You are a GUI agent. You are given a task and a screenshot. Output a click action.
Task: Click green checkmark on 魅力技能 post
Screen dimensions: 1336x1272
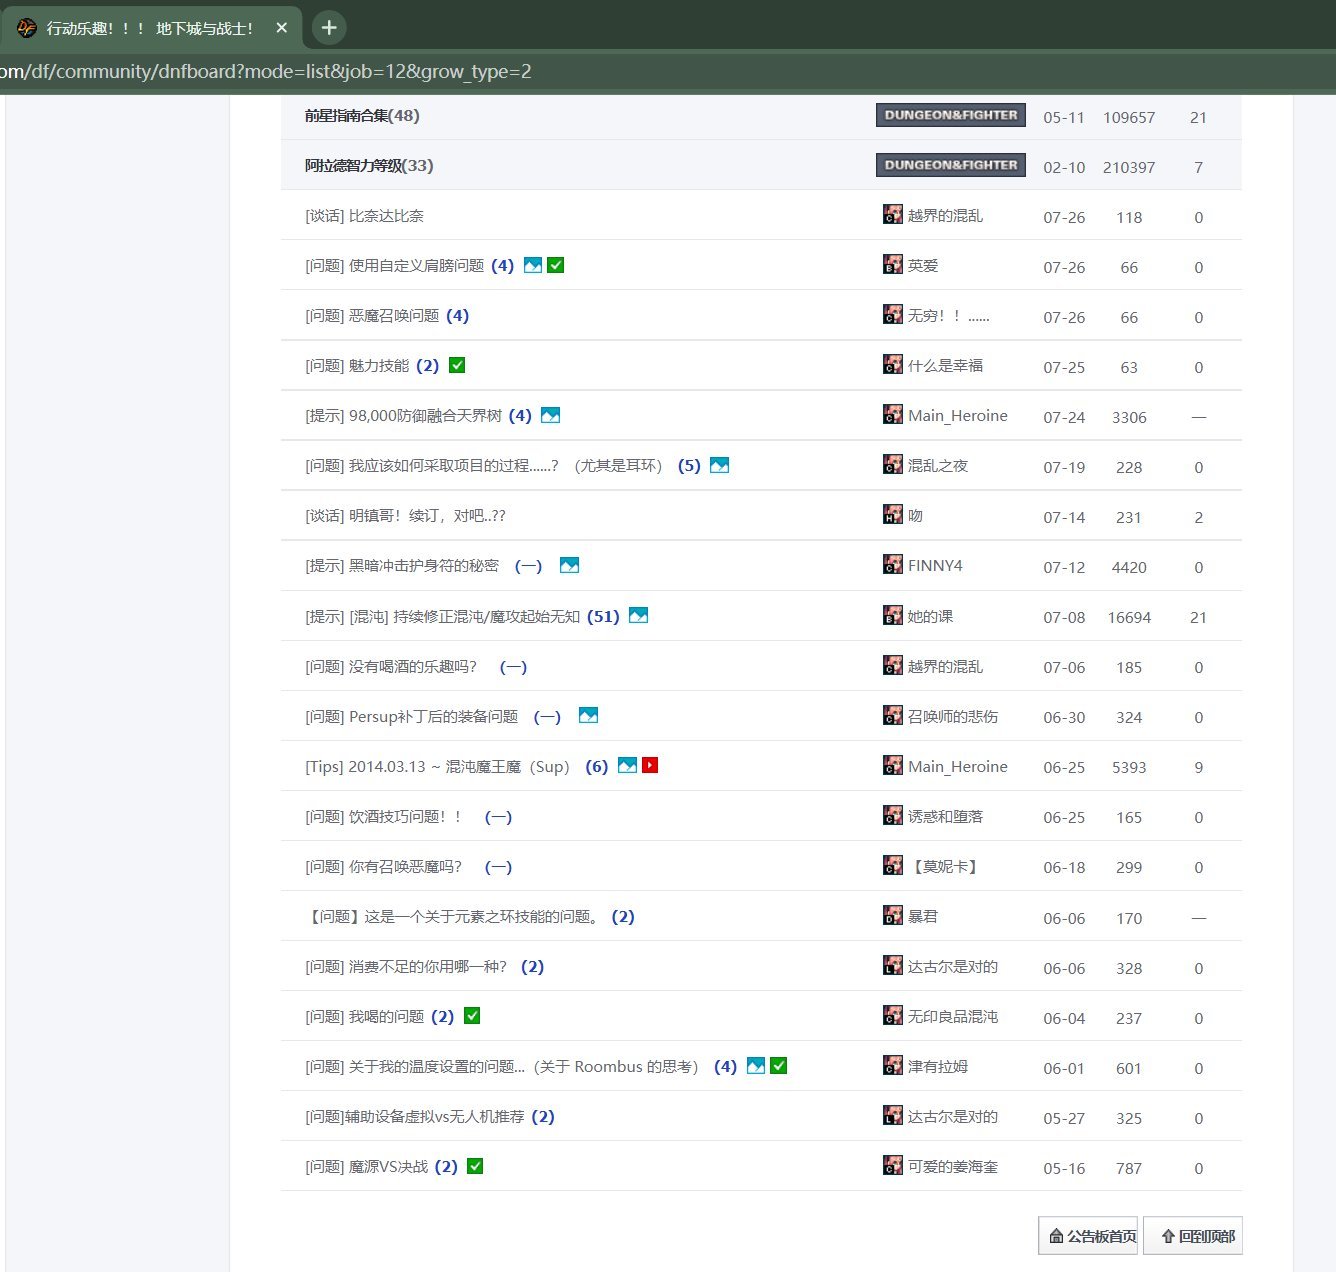coord(457,365)
